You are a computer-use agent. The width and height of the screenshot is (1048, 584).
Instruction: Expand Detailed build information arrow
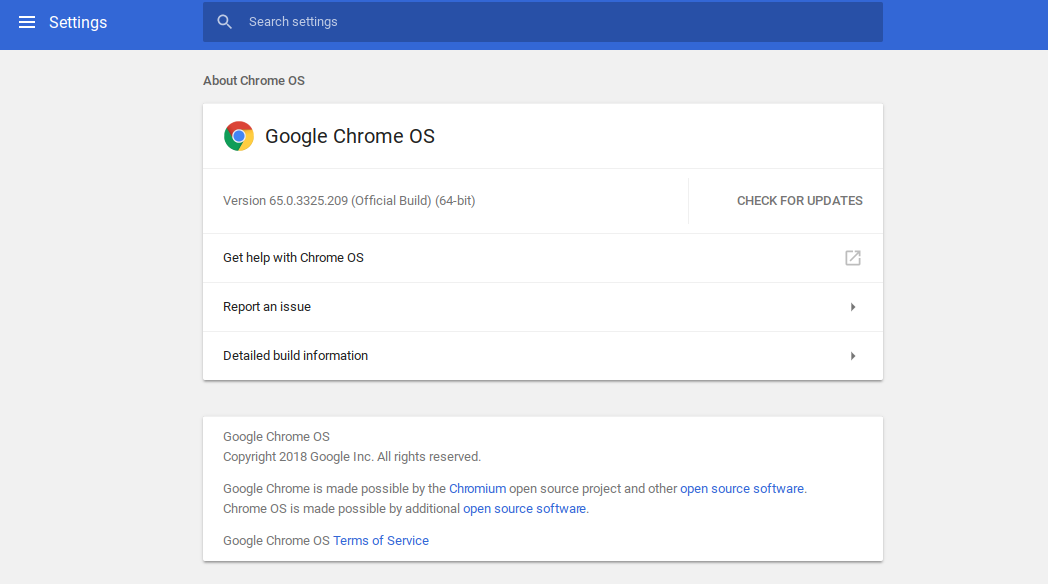pos(853,356)
